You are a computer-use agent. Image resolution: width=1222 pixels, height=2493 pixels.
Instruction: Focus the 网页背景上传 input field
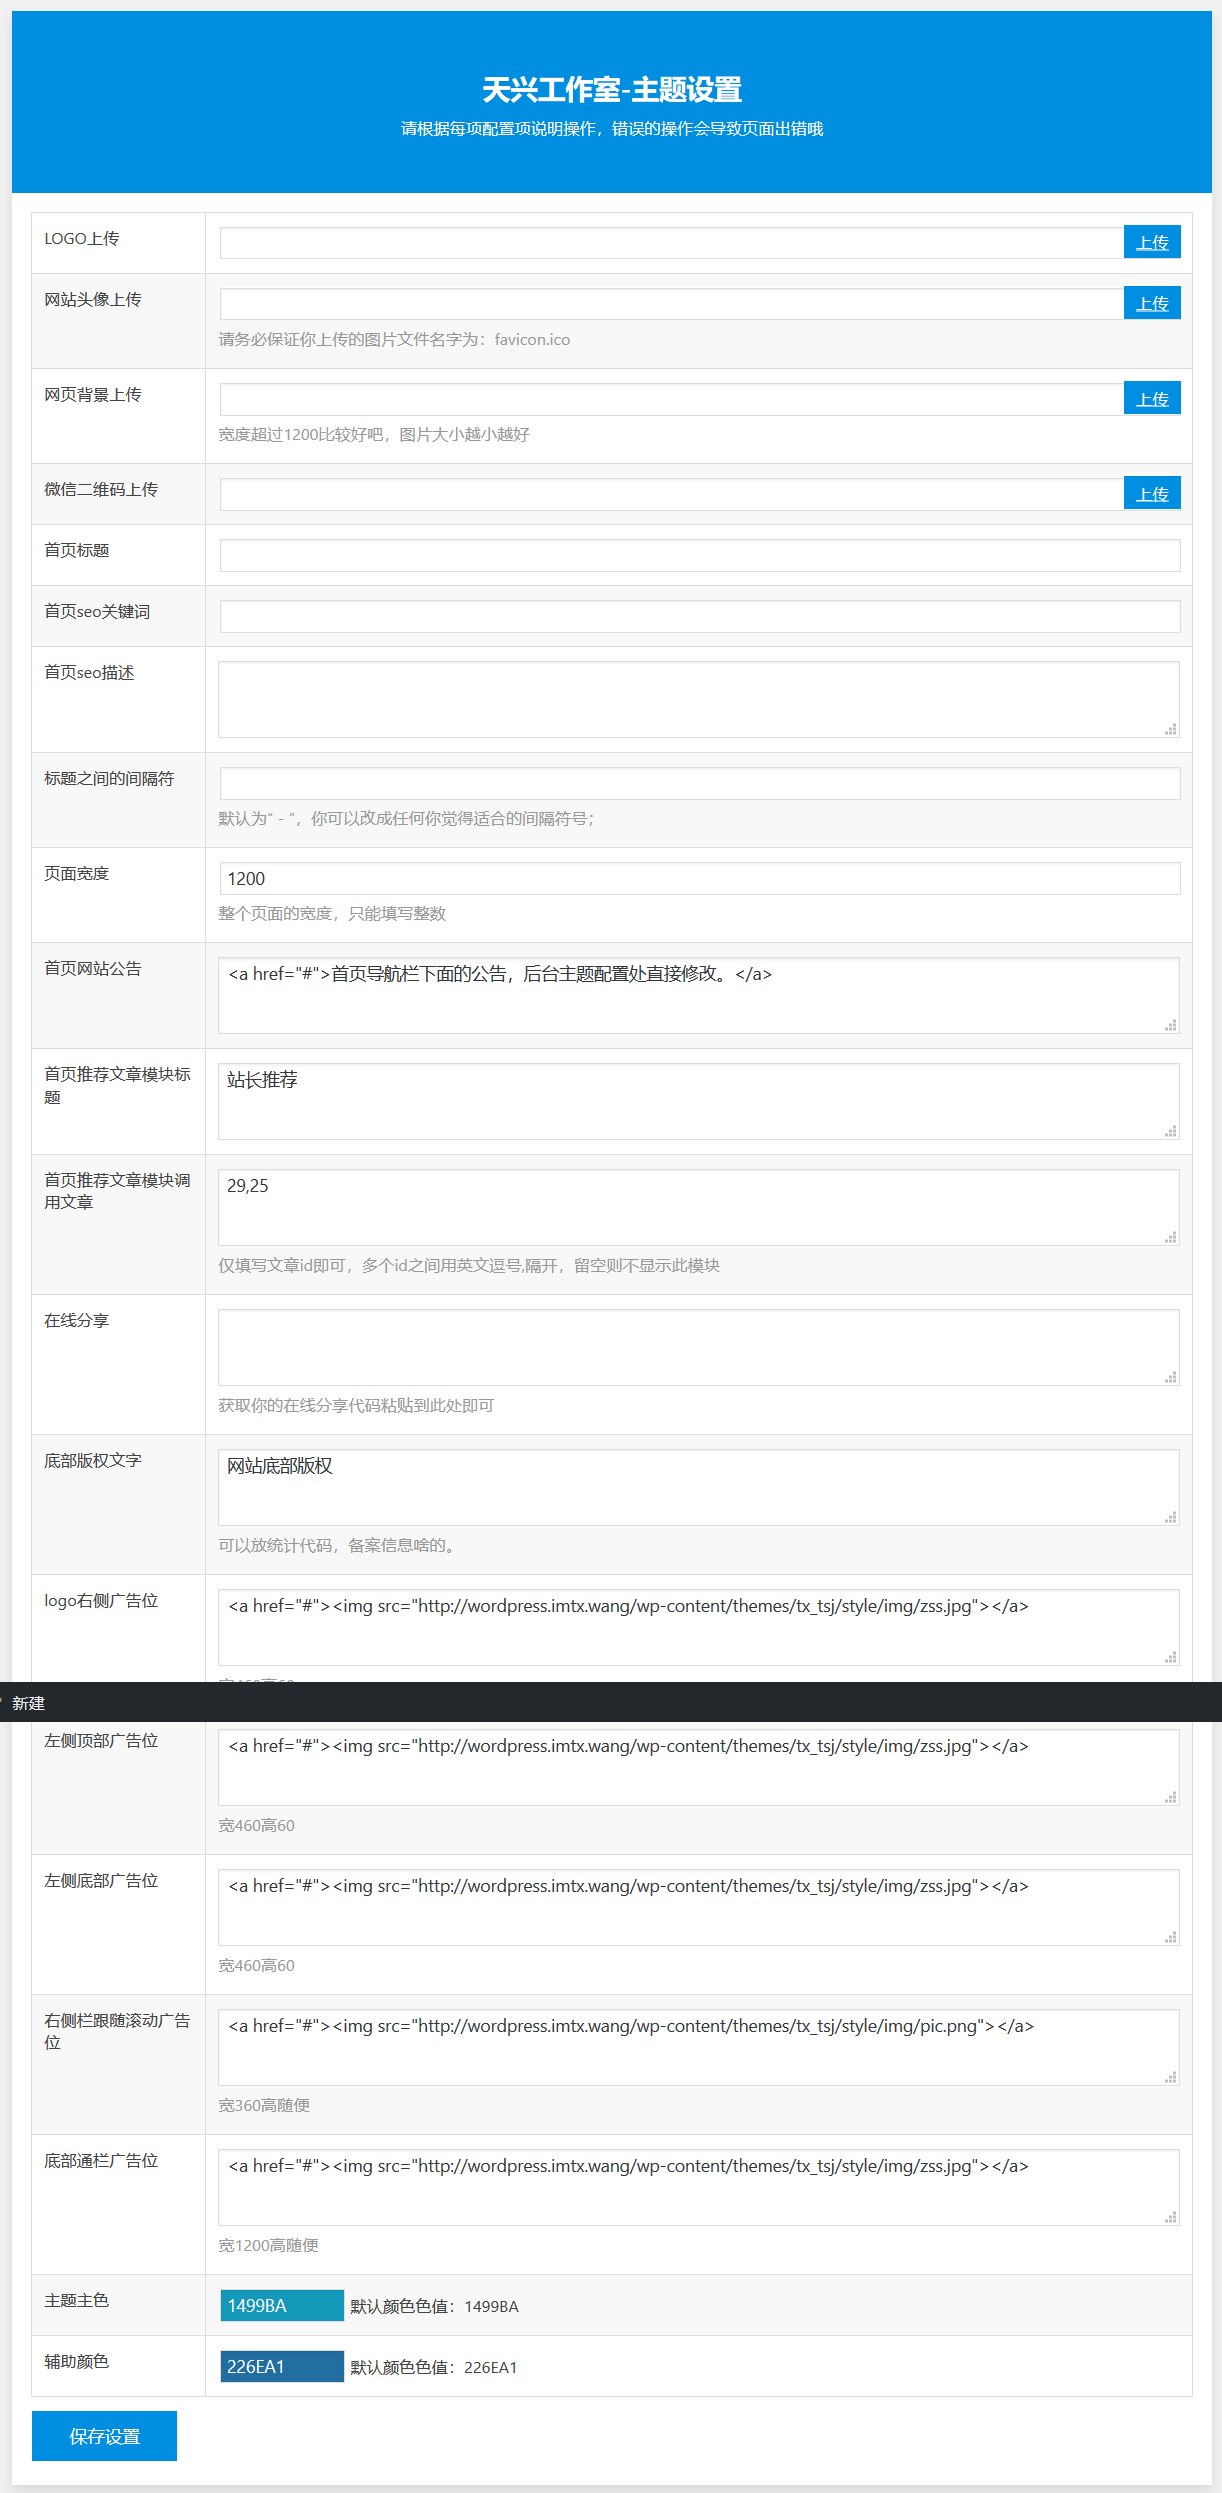pyautogui.click(x=672, y=399)
